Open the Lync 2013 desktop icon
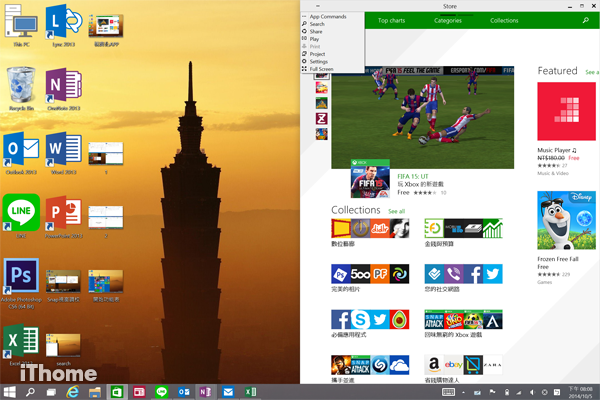This screenshot has height=400, width=600. [x=62, y=22]
